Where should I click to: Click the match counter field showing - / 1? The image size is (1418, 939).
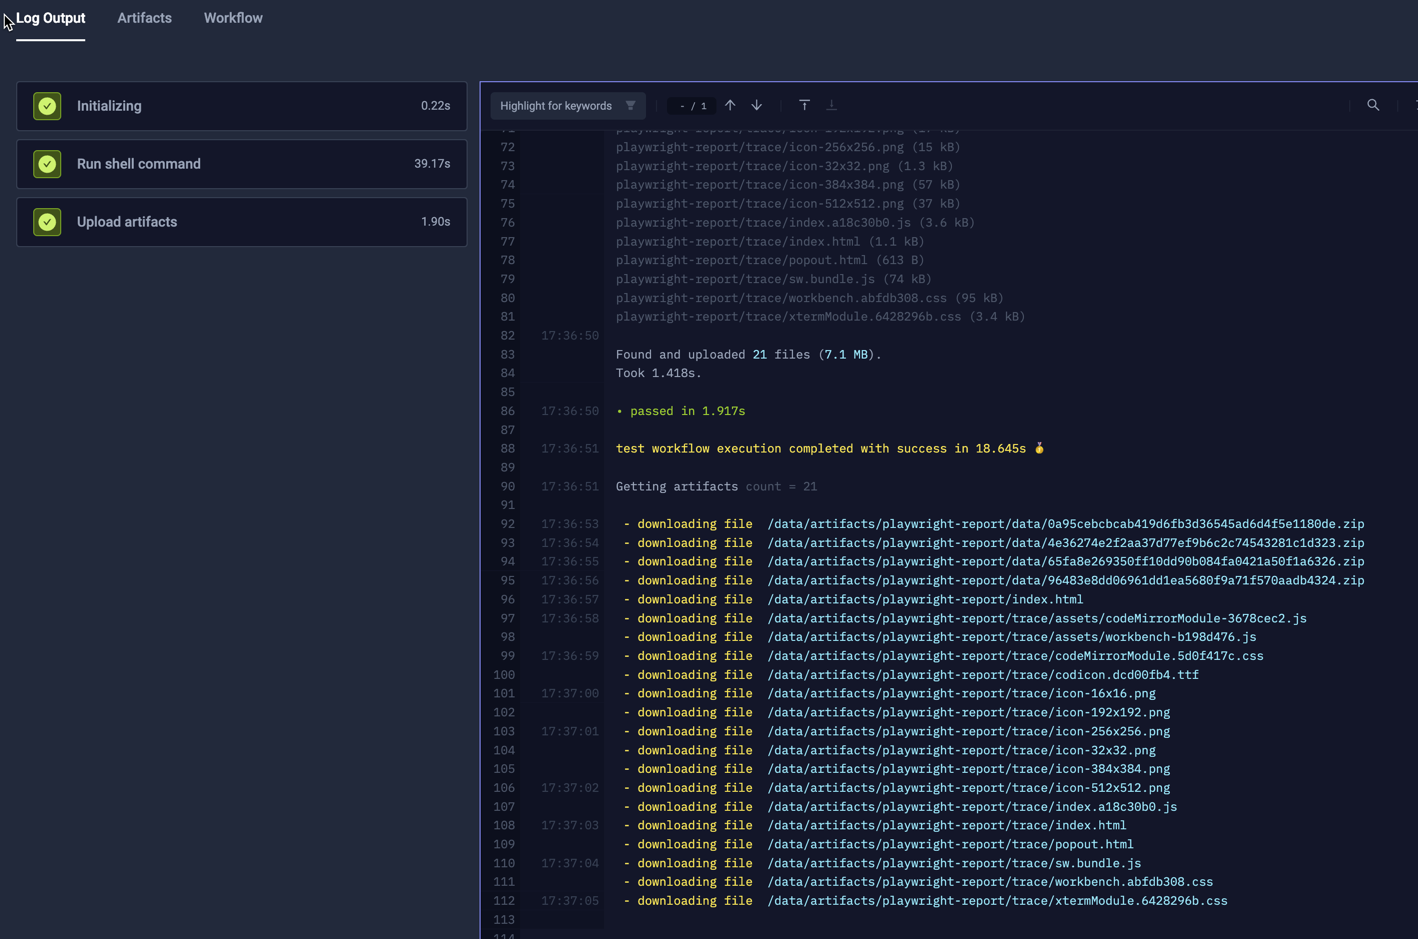(x=691, y=104)
